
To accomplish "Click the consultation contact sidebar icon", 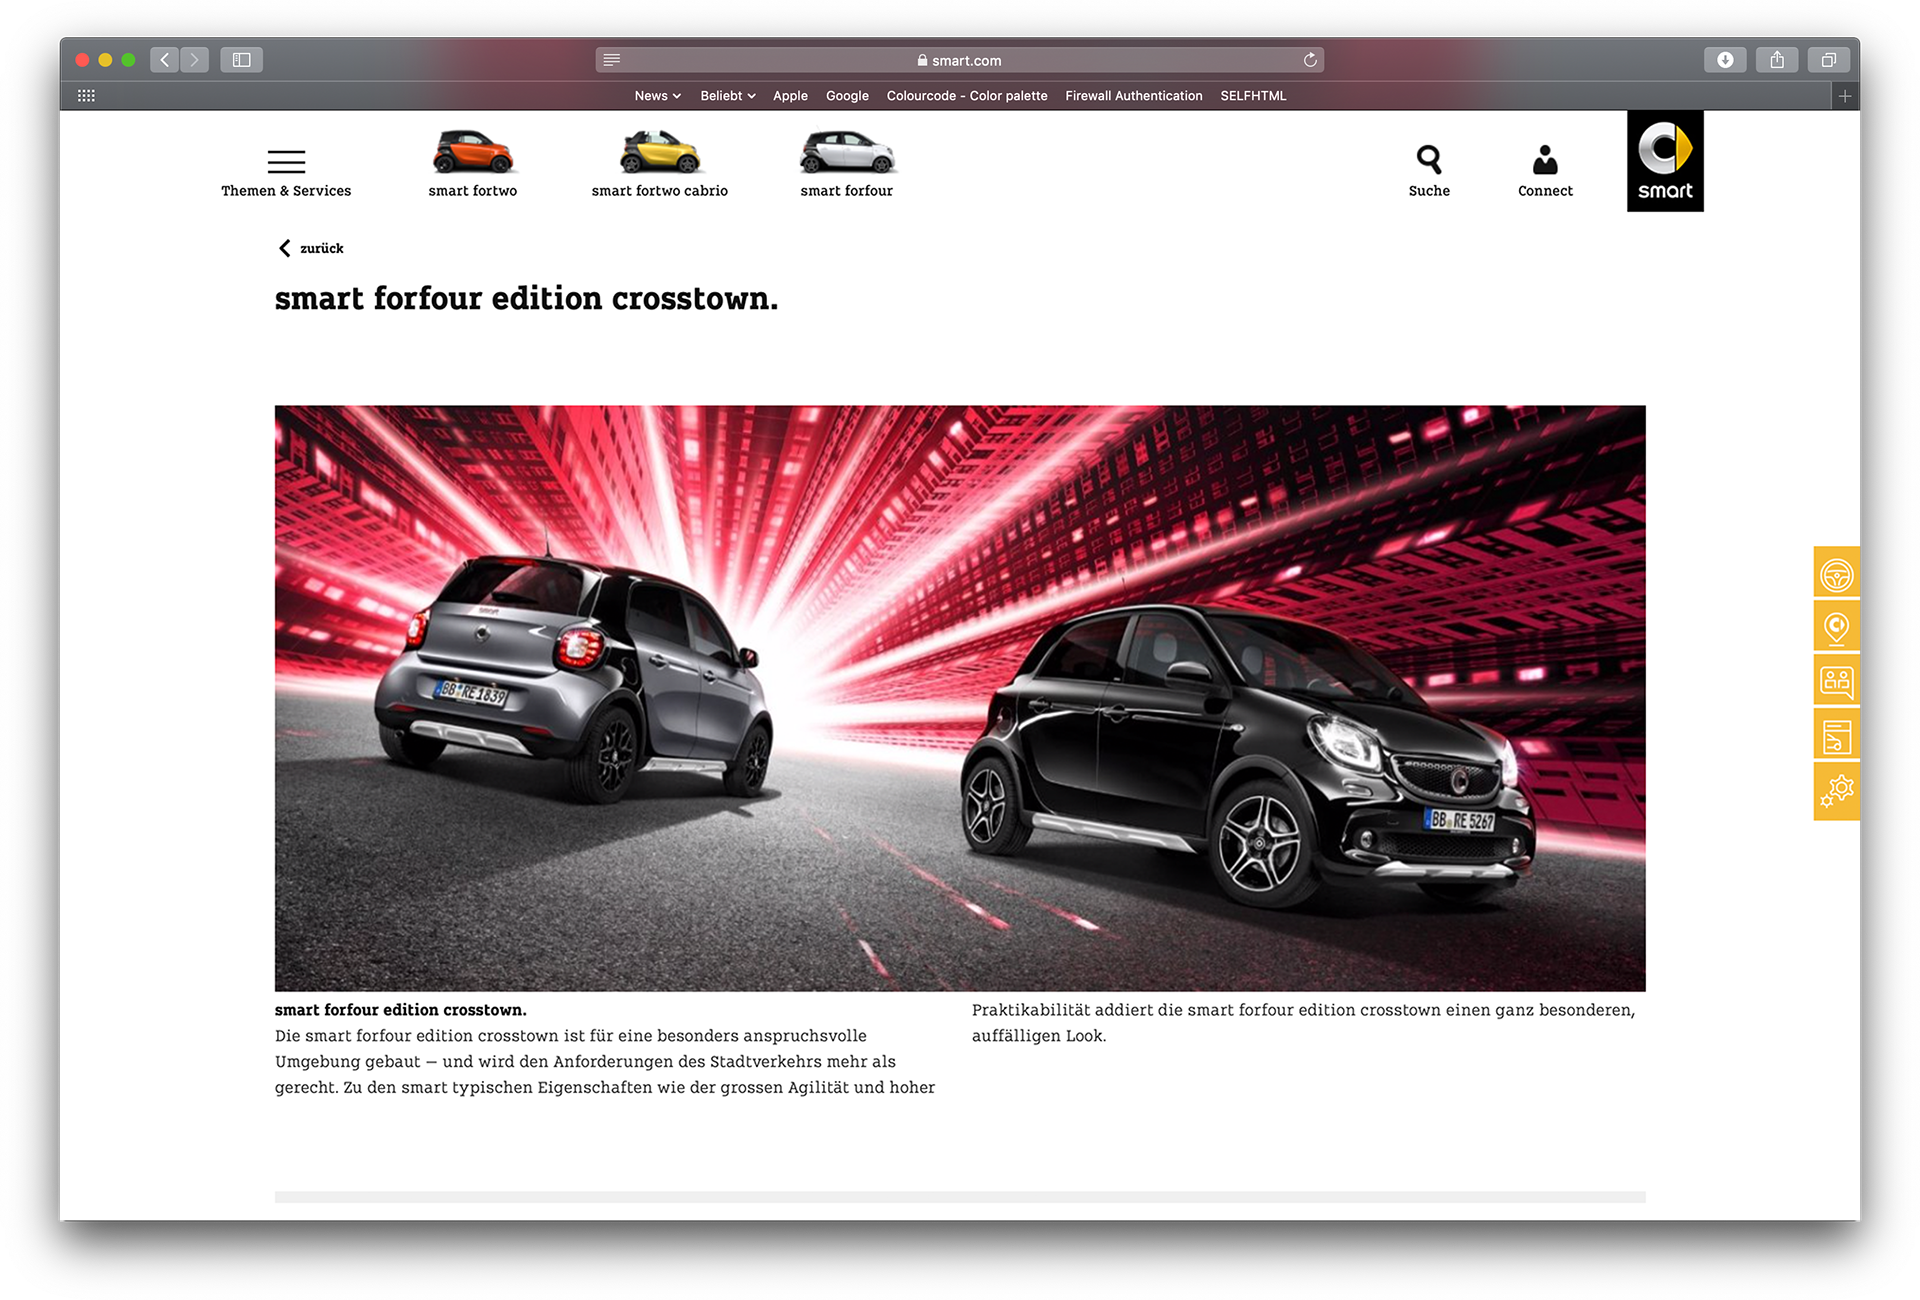I will (x=1836, y=682).
